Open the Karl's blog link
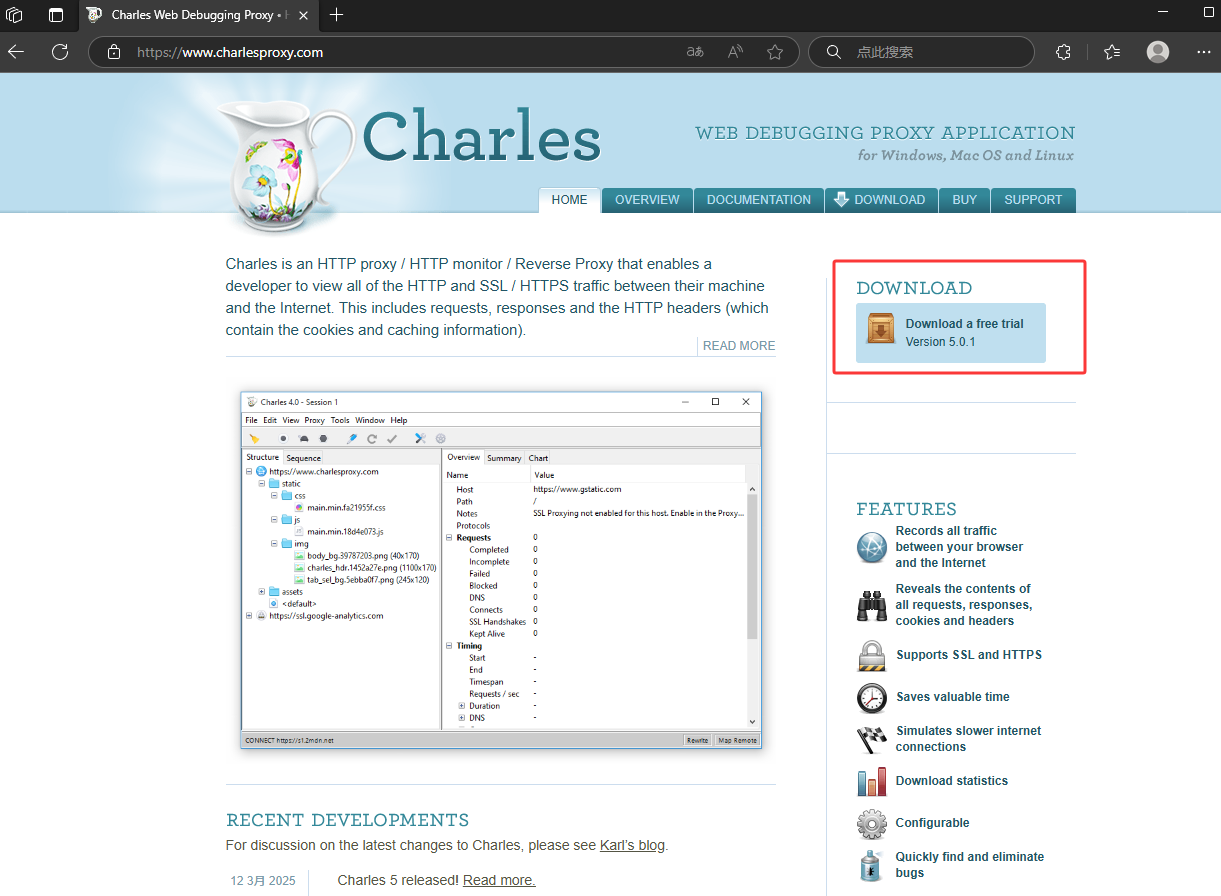 tap(632, 845)
